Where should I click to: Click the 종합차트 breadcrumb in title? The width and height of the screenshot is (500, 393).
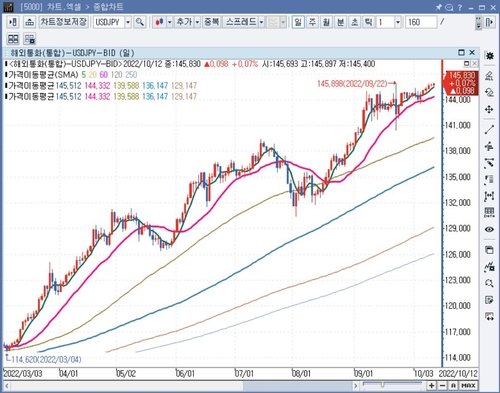(x=109, y=7)
